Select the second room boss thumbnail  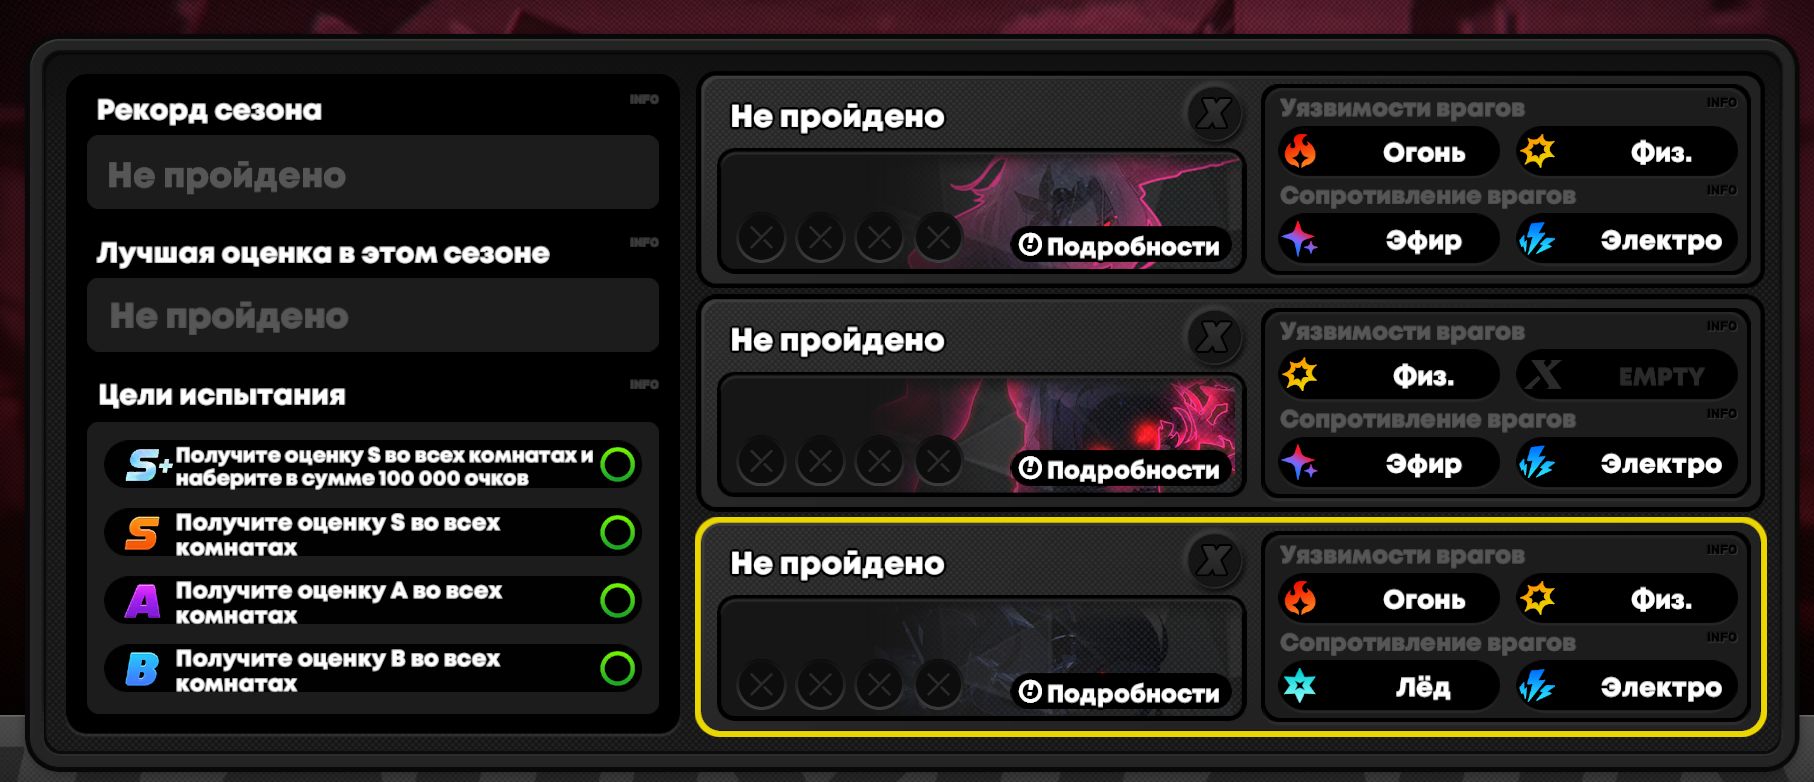click(x=981, y=434)
